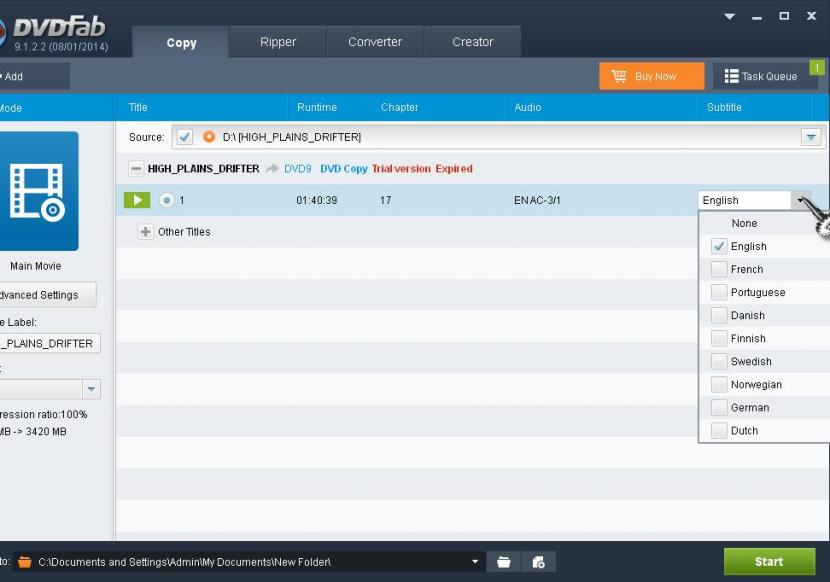Click the ENAC-3/1 audio cell
Image resolution: width=830 pixels, height=582 pixels.
537,200
